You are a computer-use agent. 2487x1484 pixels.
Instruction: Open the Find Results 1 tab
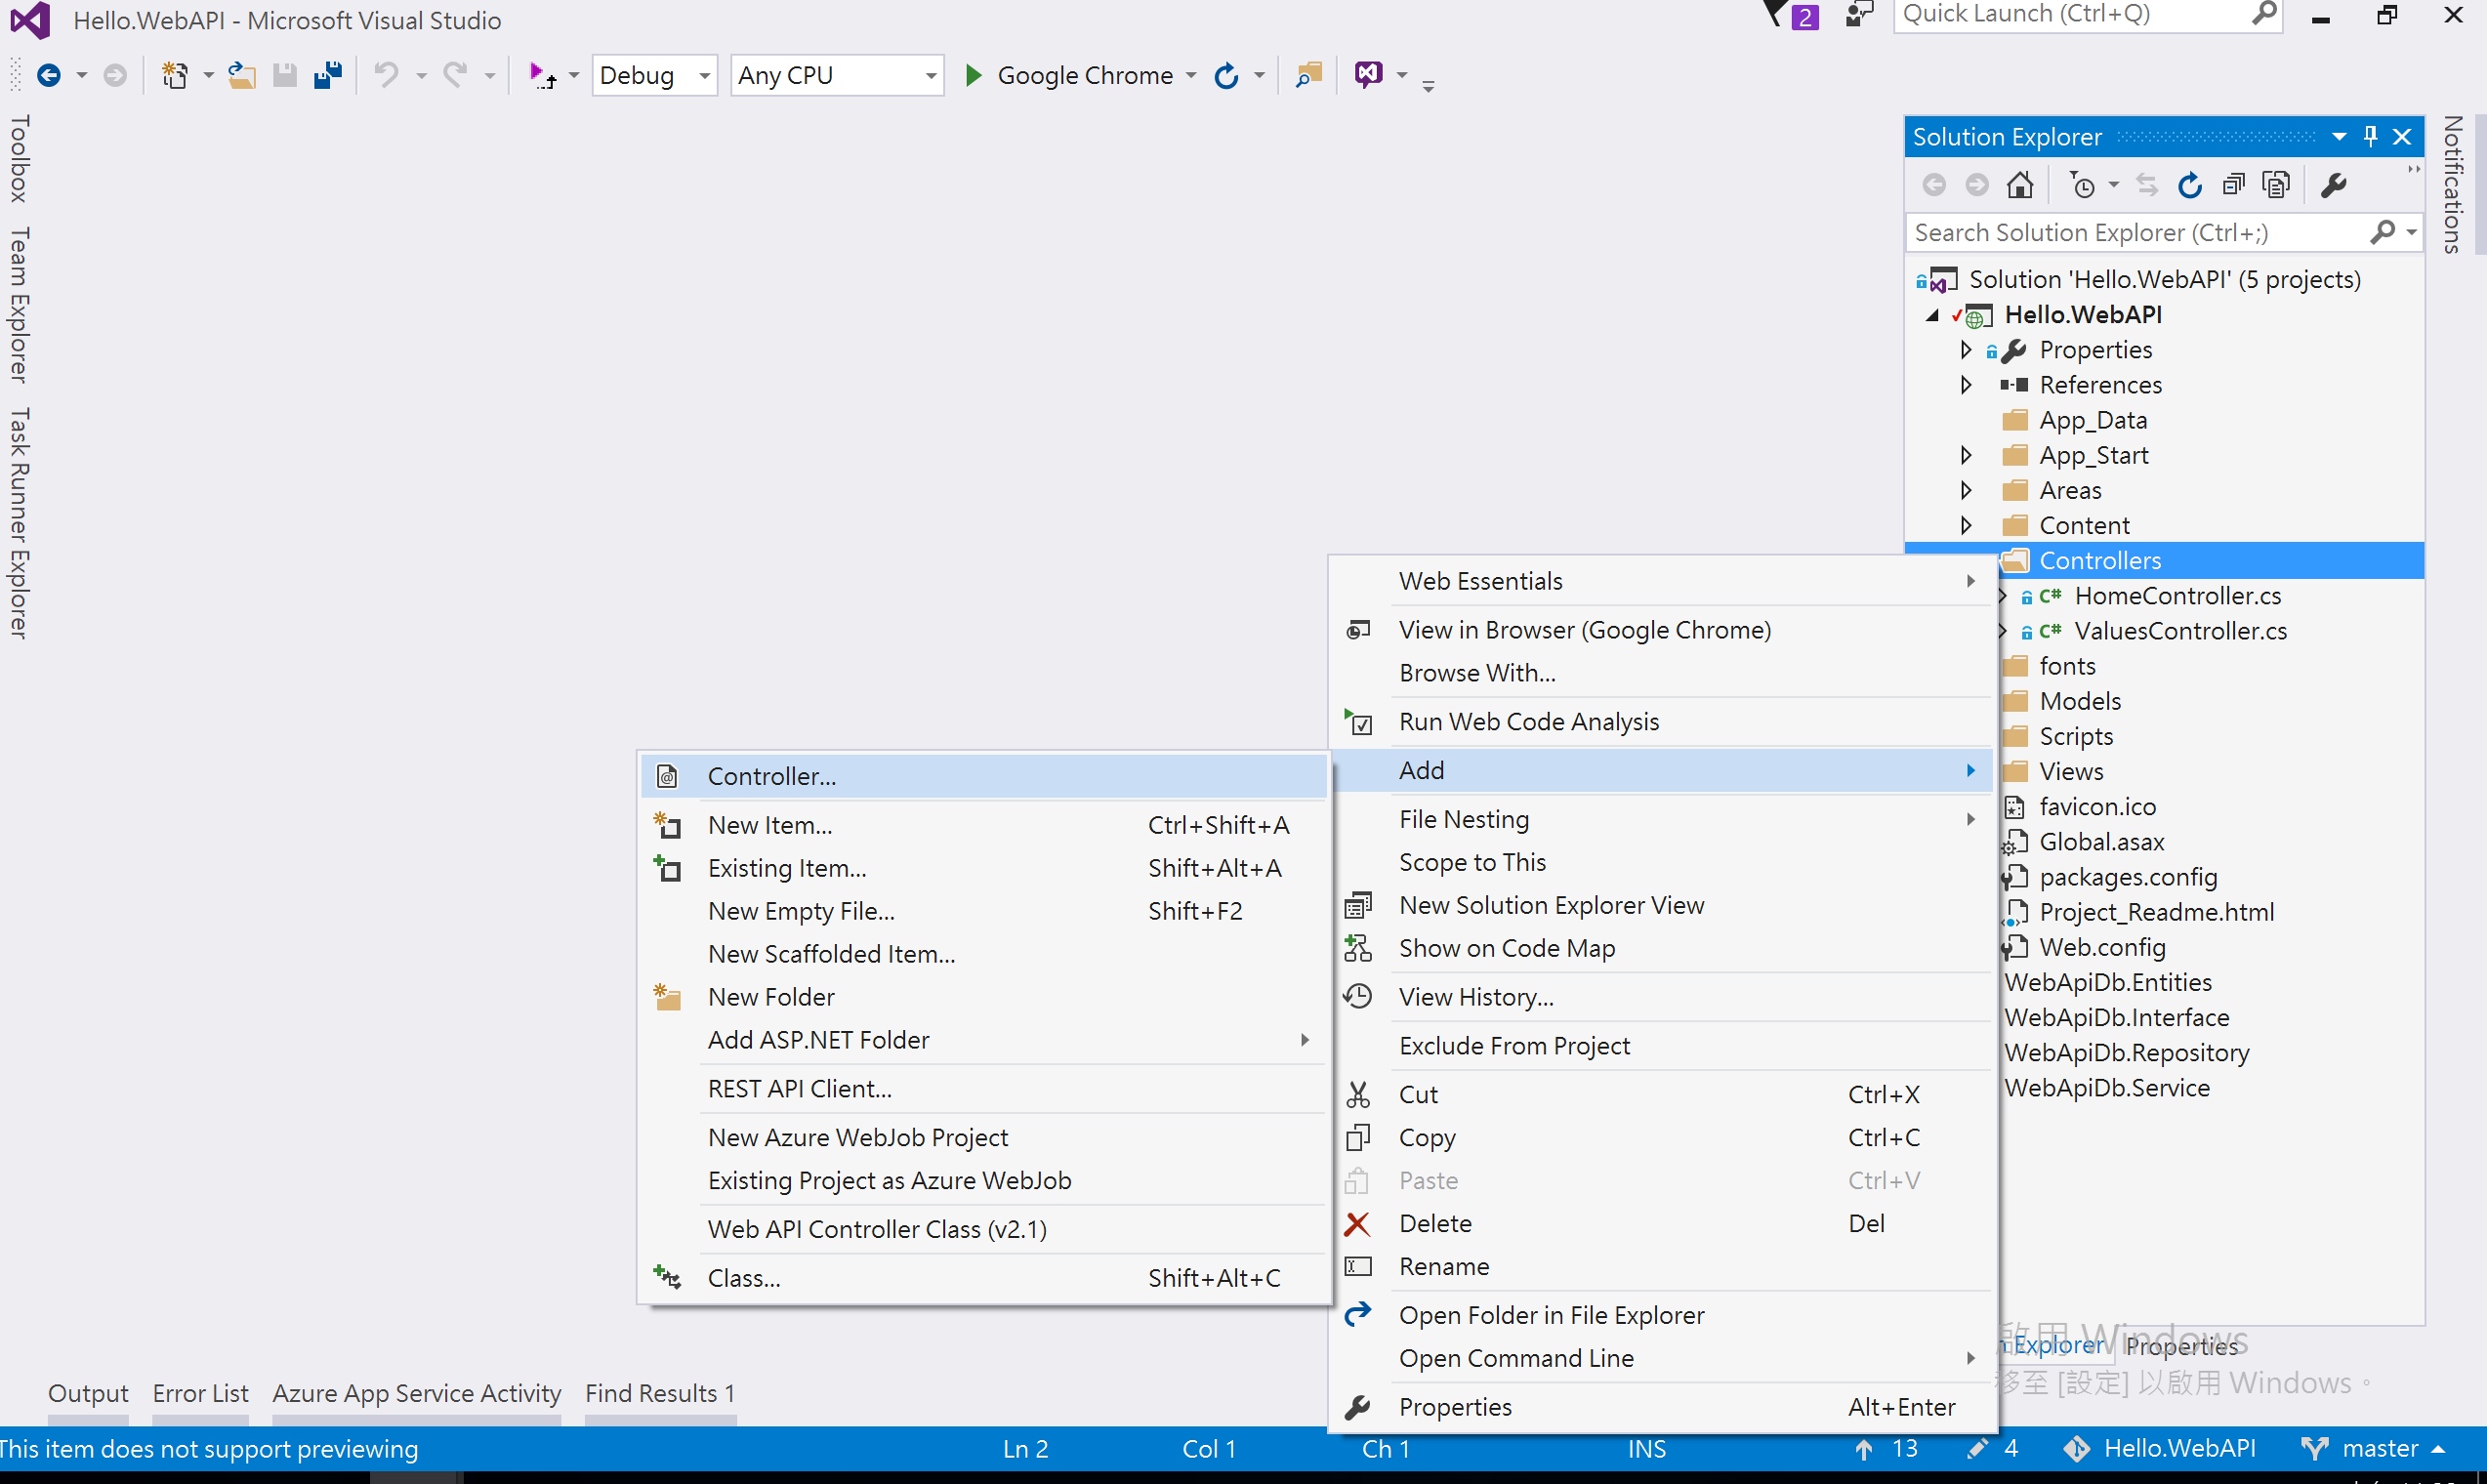[x=660, y=1393]
